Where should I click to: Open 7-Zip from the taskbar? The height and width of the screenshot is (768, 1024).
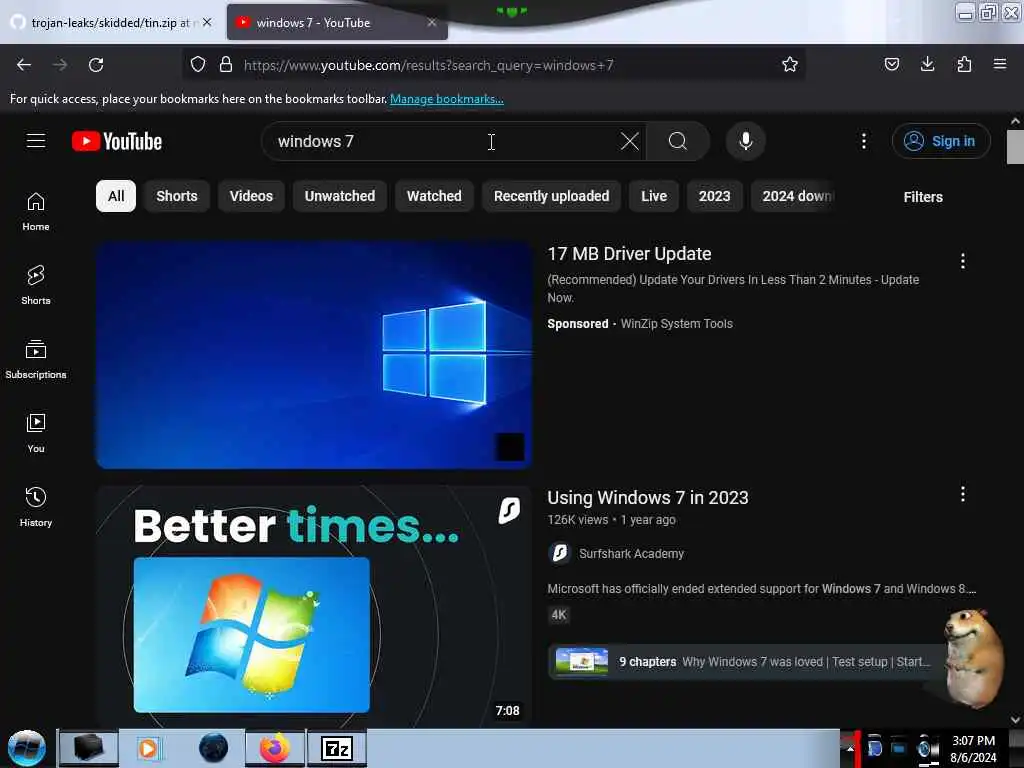(337, 748)
